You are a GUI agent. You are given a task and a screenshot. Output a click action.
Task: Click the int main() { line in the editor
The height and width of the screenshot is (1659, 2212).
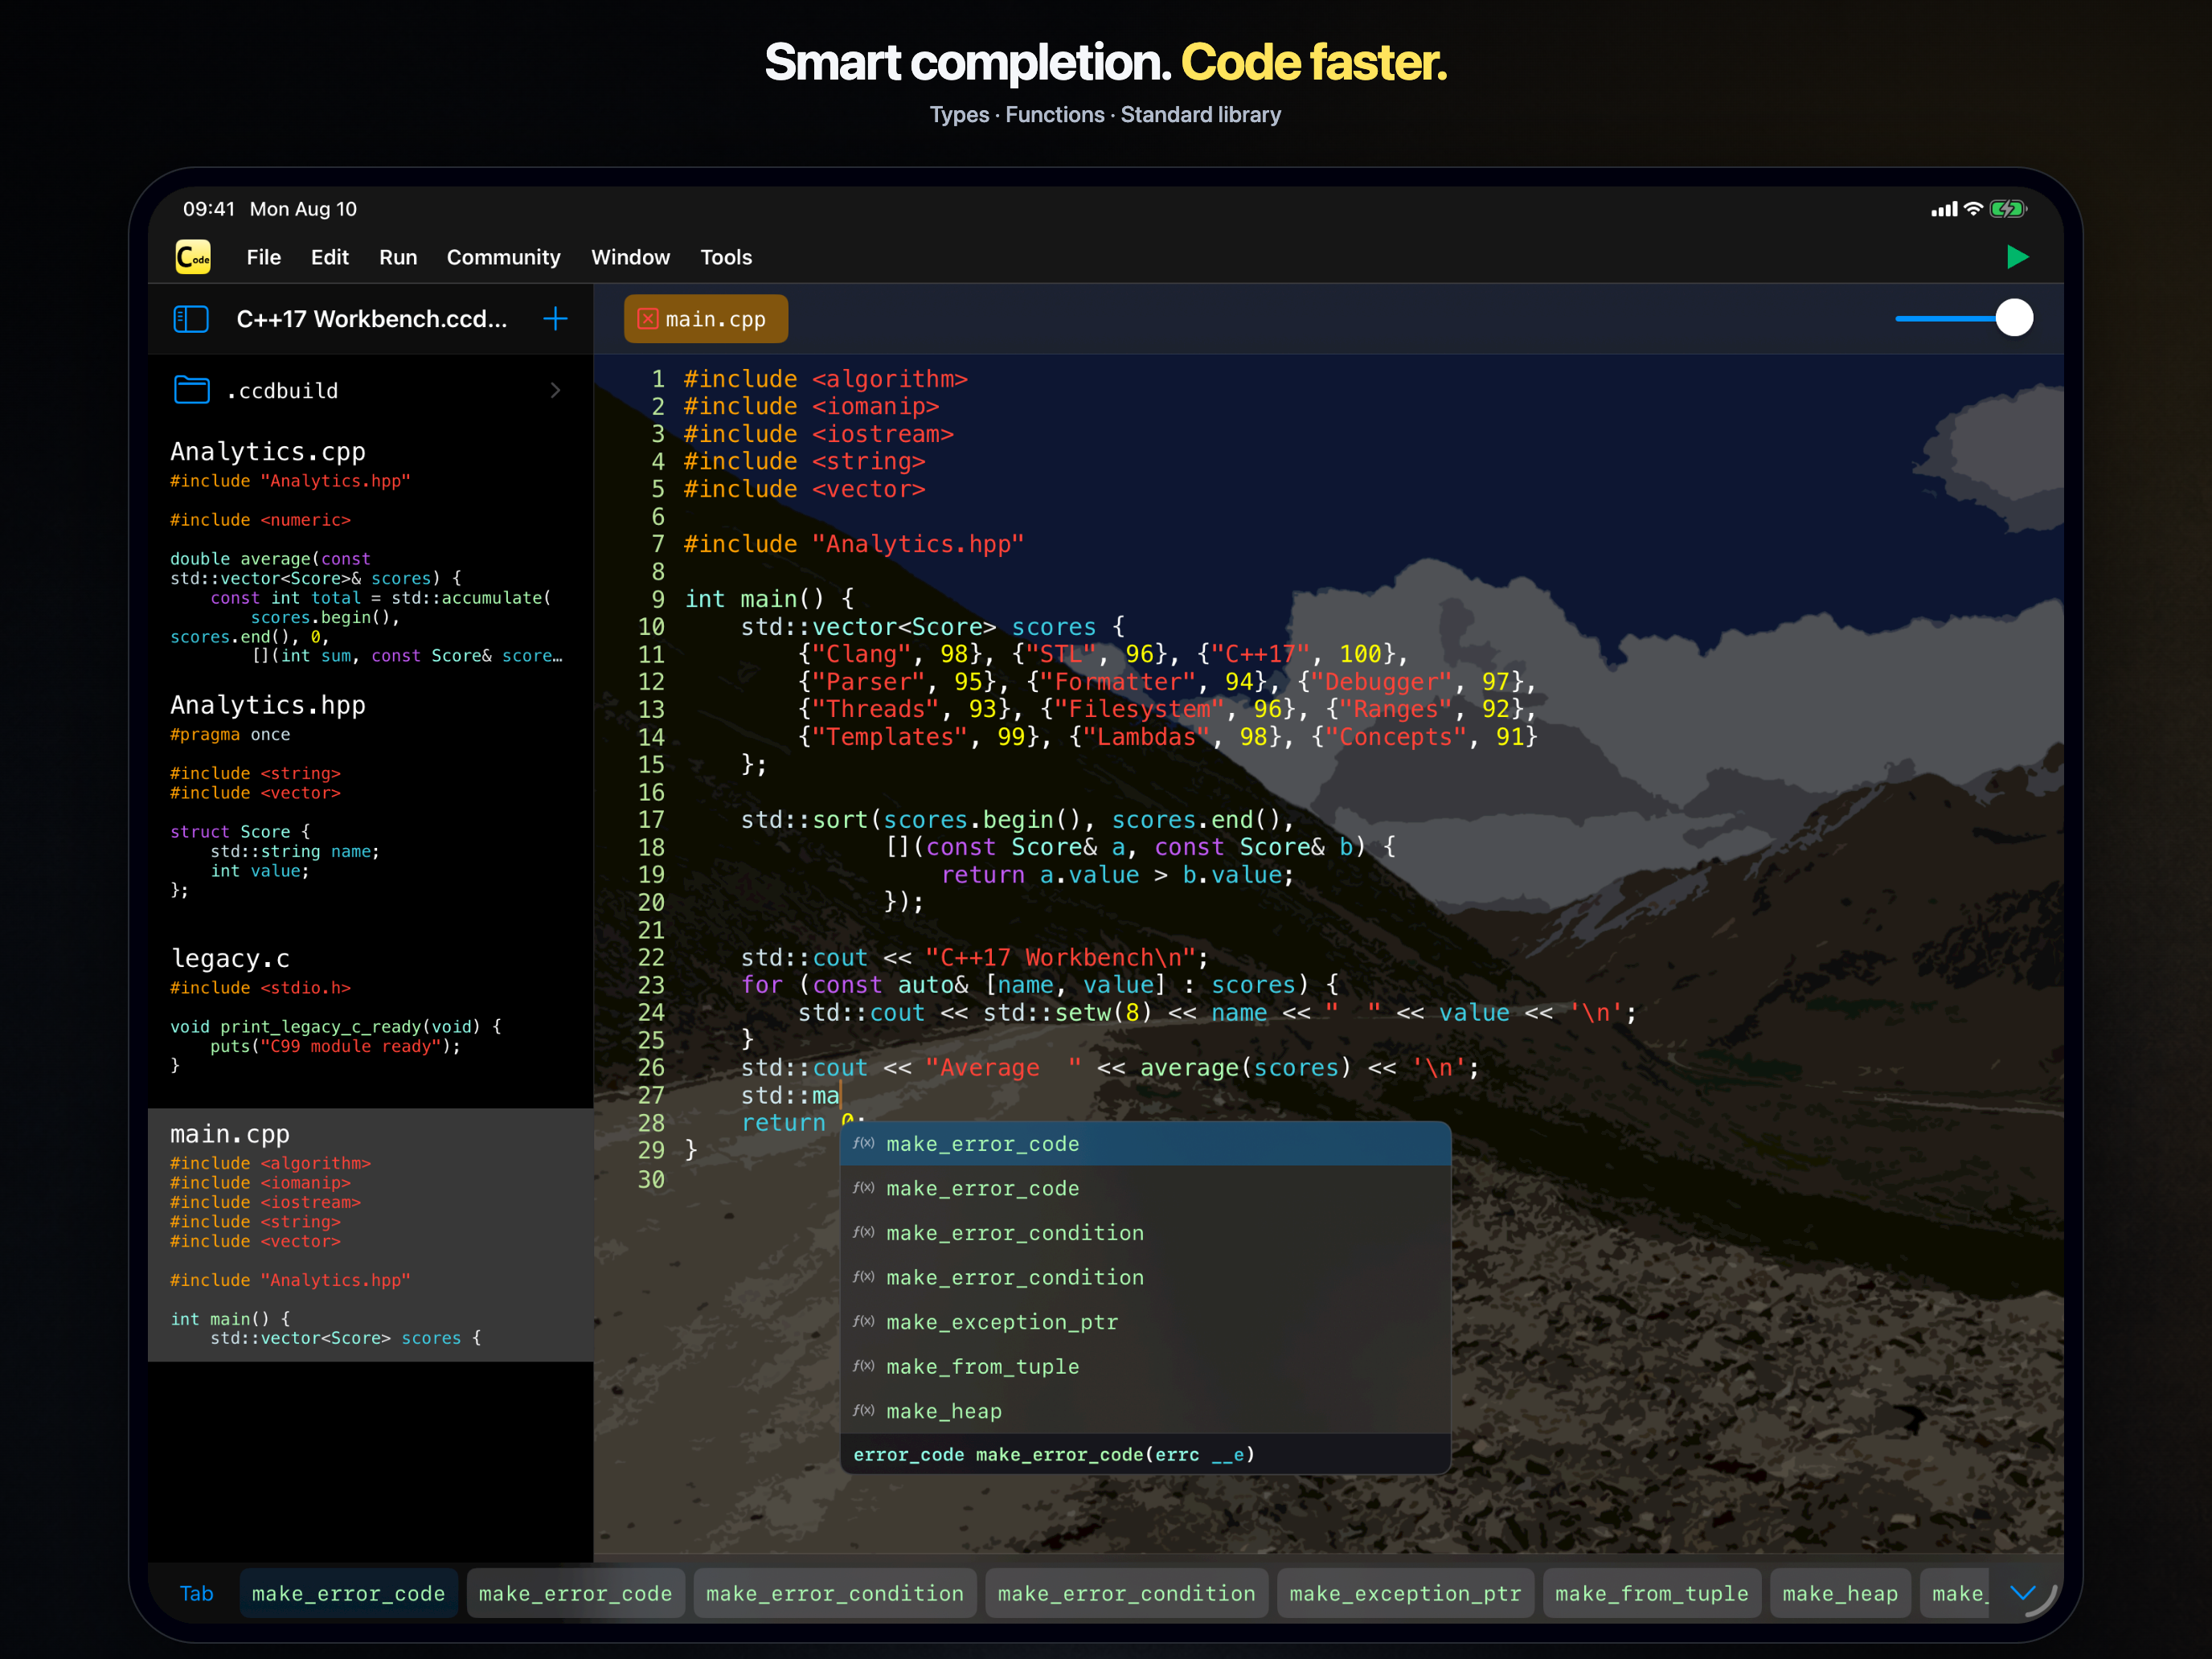click(x=769, y=599)
